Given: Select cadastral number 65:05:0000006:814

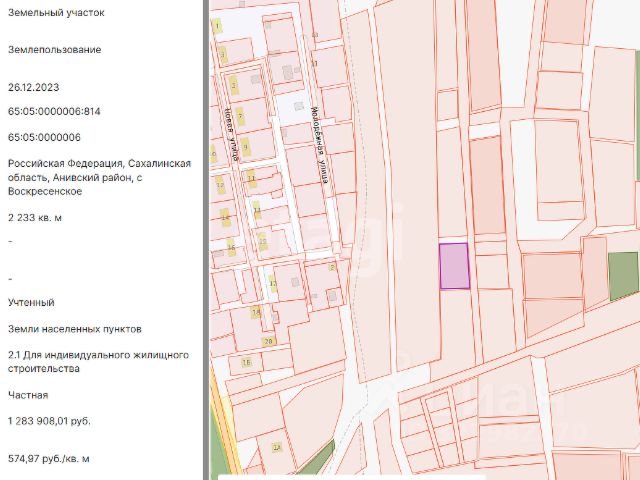Looking at the screenshot, I should click(54, 111).
